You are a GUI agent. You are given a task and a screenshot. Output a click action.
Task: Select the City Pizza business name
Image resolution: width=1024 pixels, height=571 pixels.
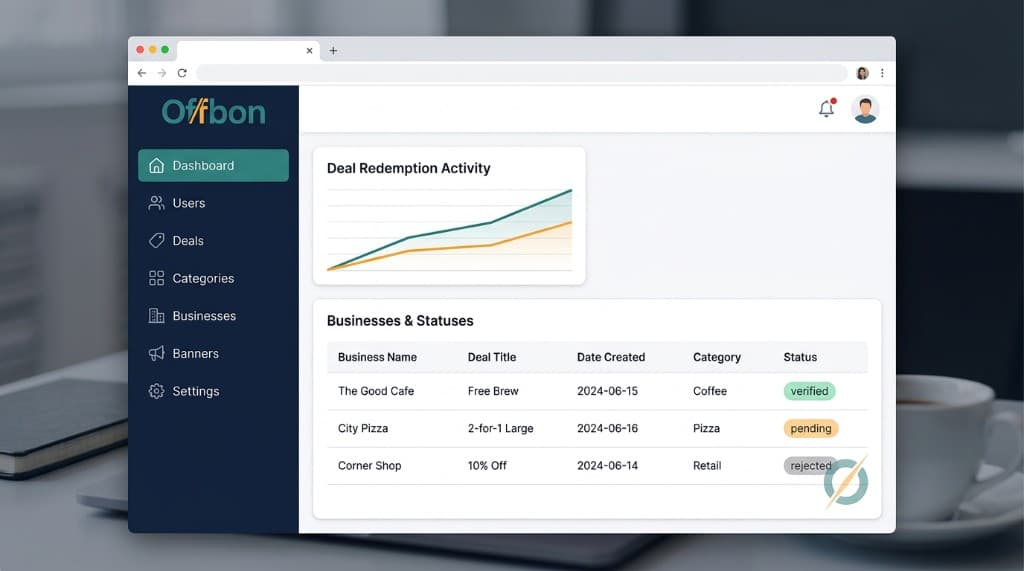point(363,428)
